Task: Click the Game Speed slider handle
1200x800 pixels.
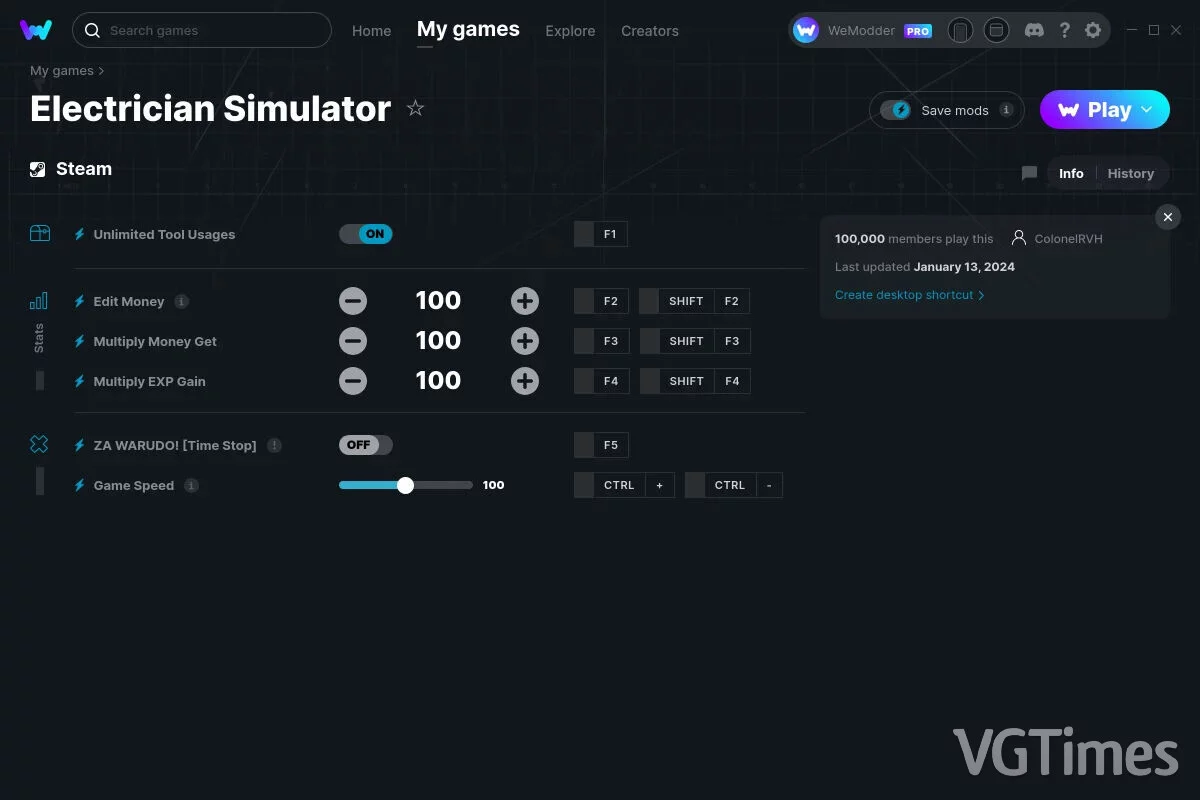Action: [x=405, y=485]
